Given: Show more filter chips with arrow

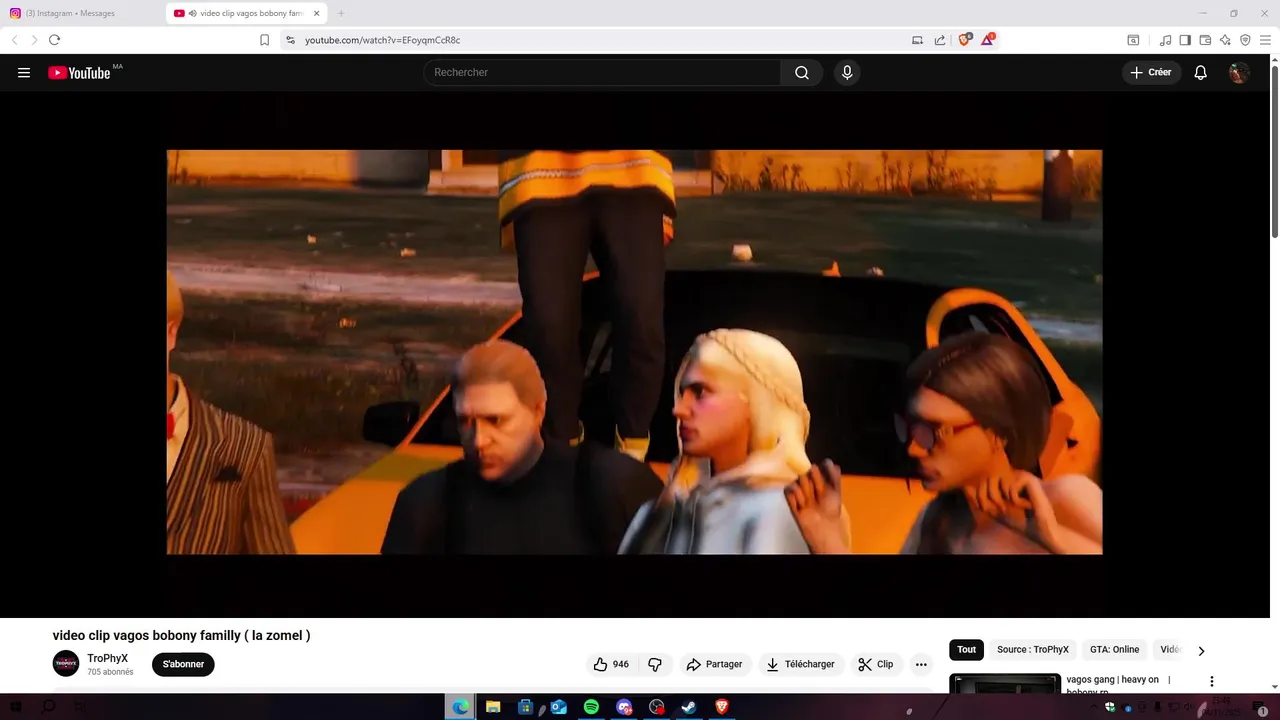Looking at the screenshot, I should pos(1201,651).
